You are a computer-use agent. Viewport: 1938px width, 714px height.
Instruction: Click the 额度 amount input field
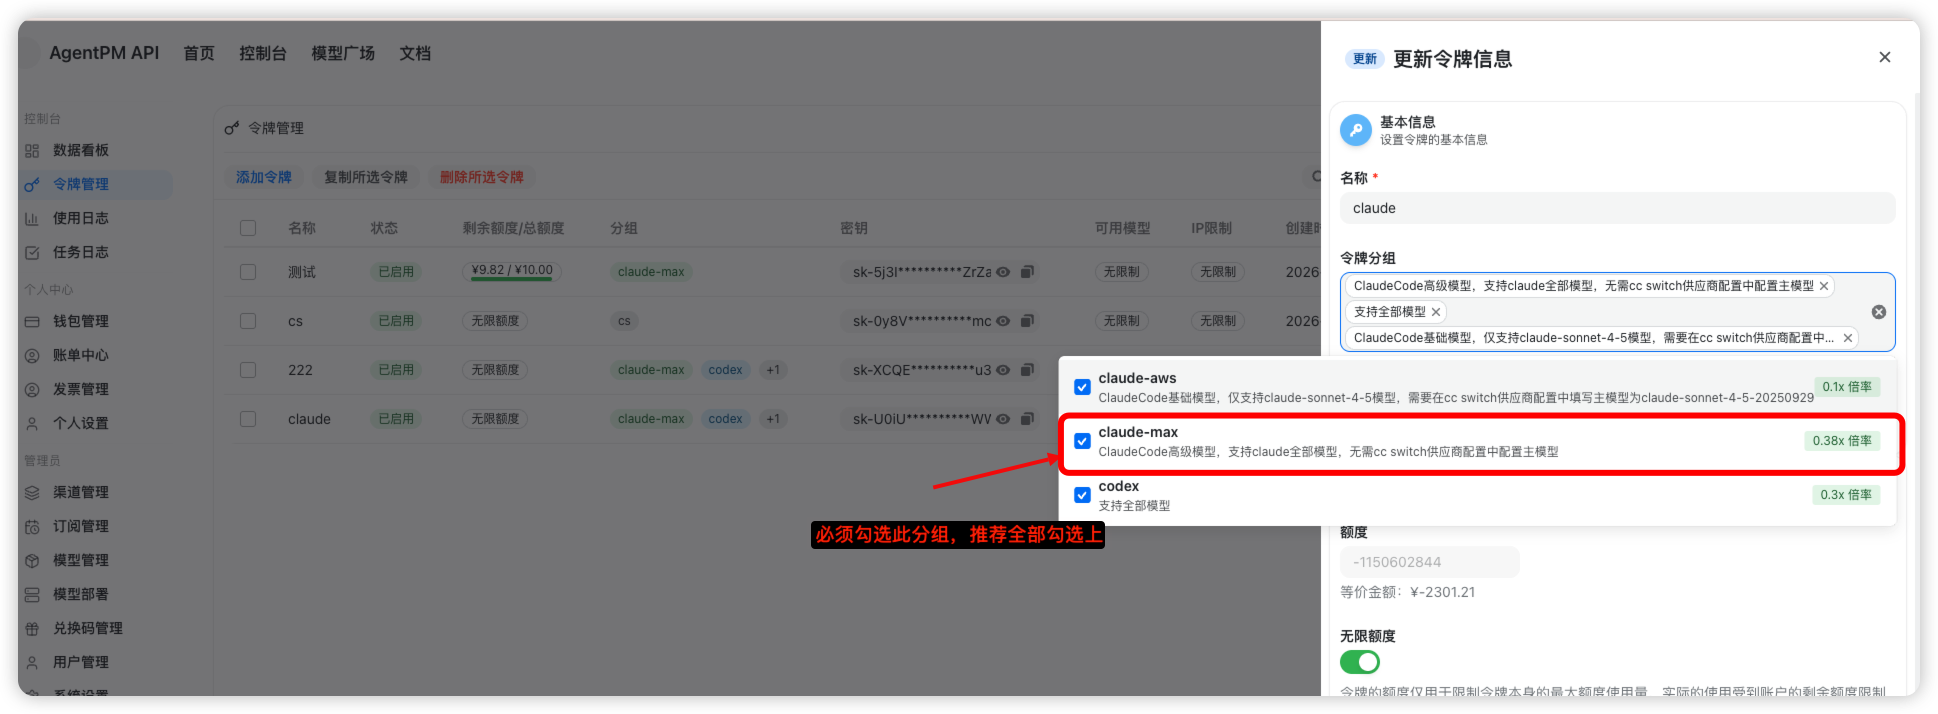point(1429,562)
